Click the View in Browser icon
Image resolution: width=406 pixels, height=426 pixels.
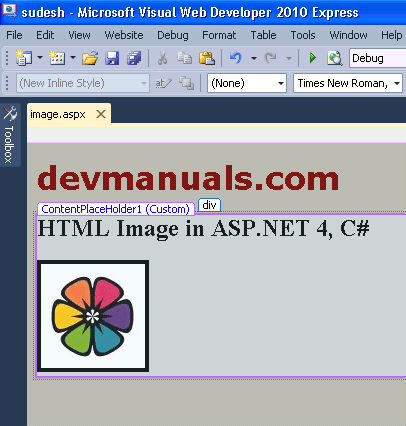click(335, 58)
